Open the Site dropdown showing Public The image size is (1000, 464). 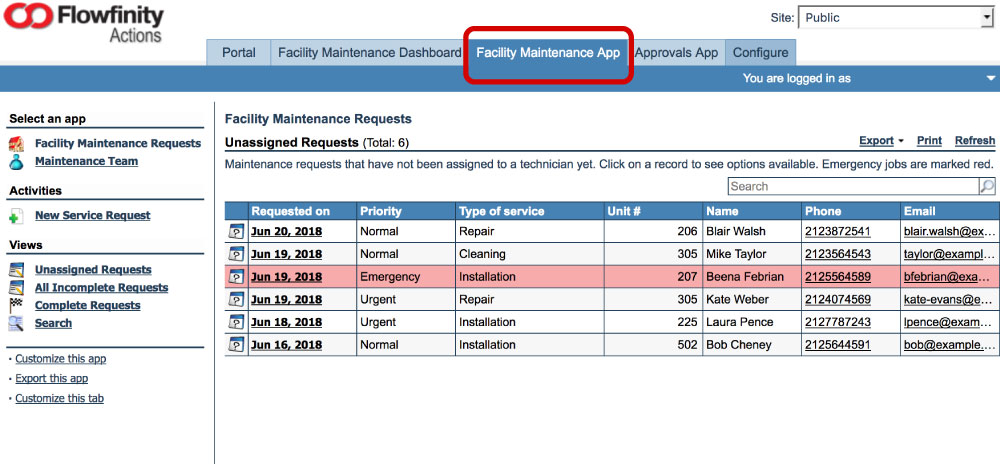(x=895, y=18)
